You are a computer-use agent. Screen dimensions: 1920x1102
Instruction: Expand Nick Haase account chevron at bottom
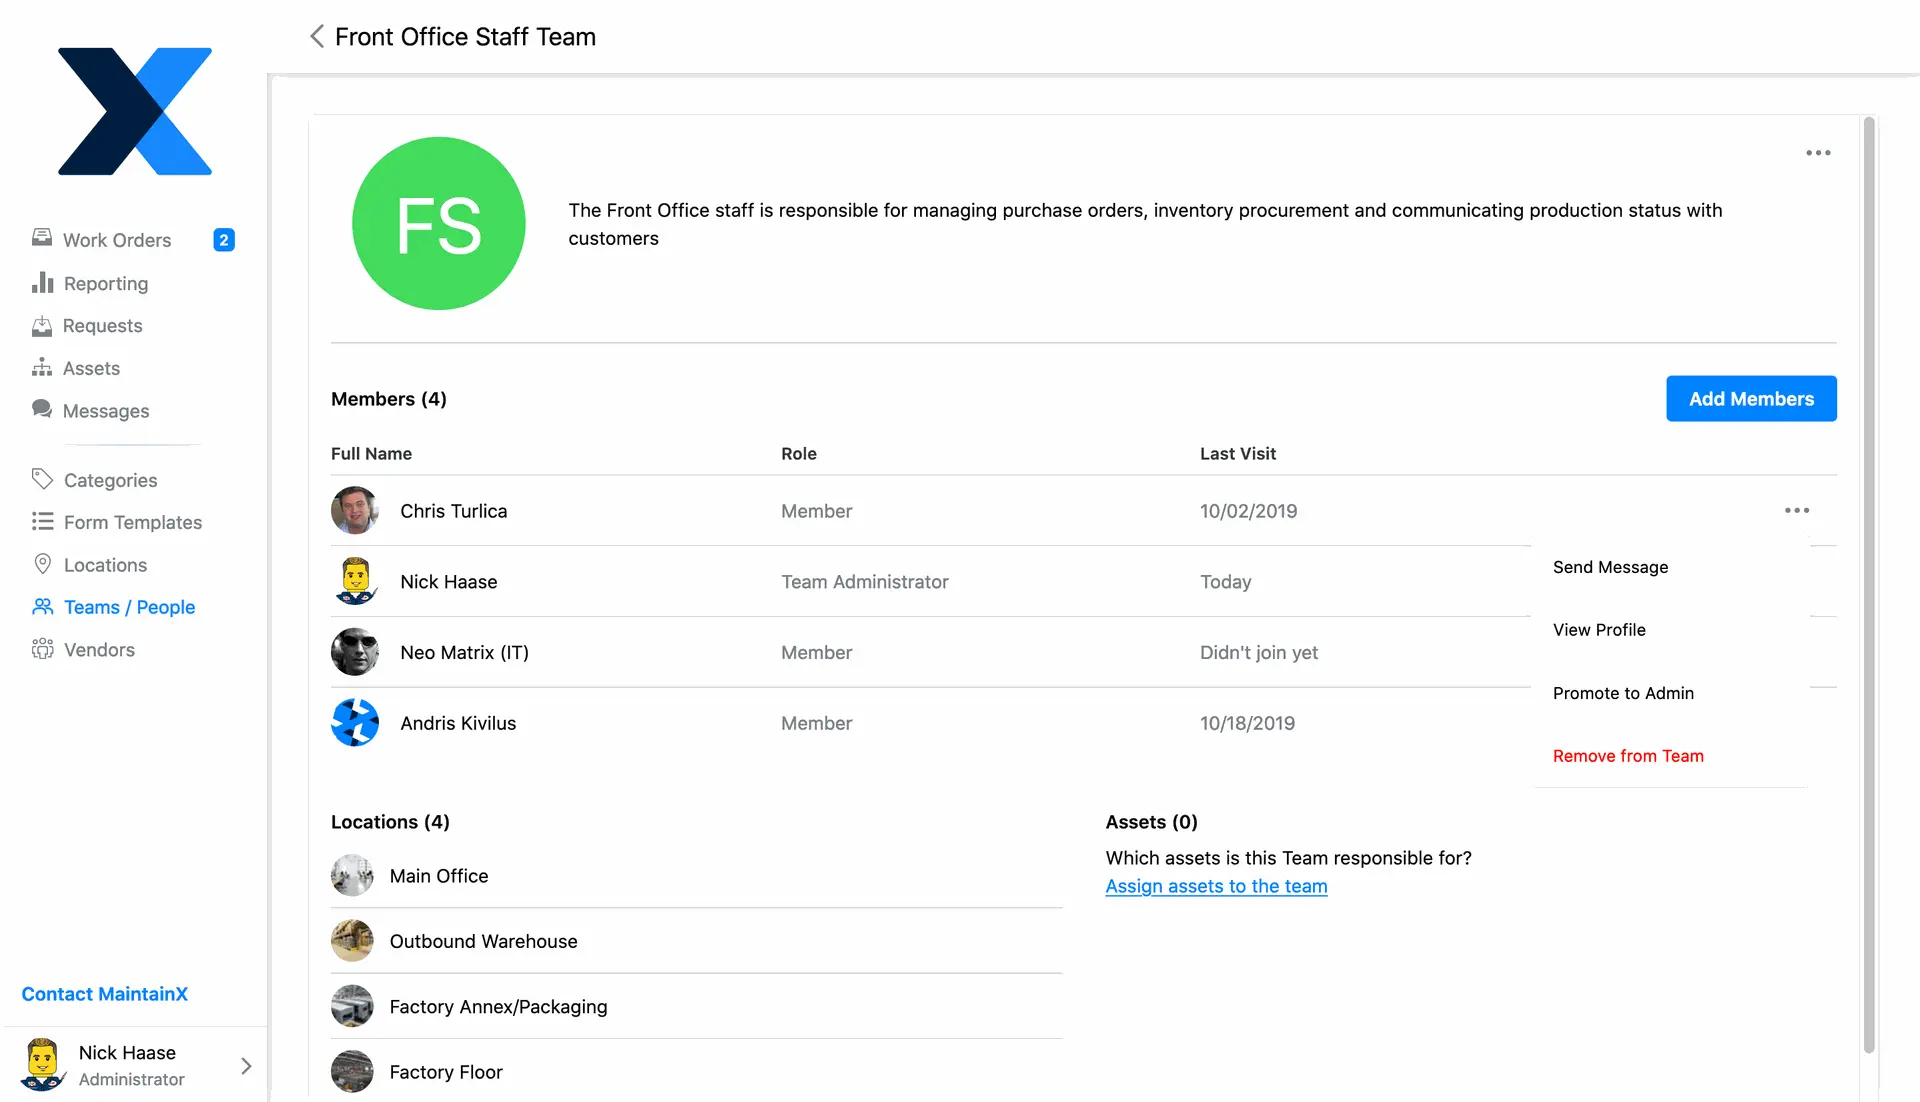coord(246,1066)
